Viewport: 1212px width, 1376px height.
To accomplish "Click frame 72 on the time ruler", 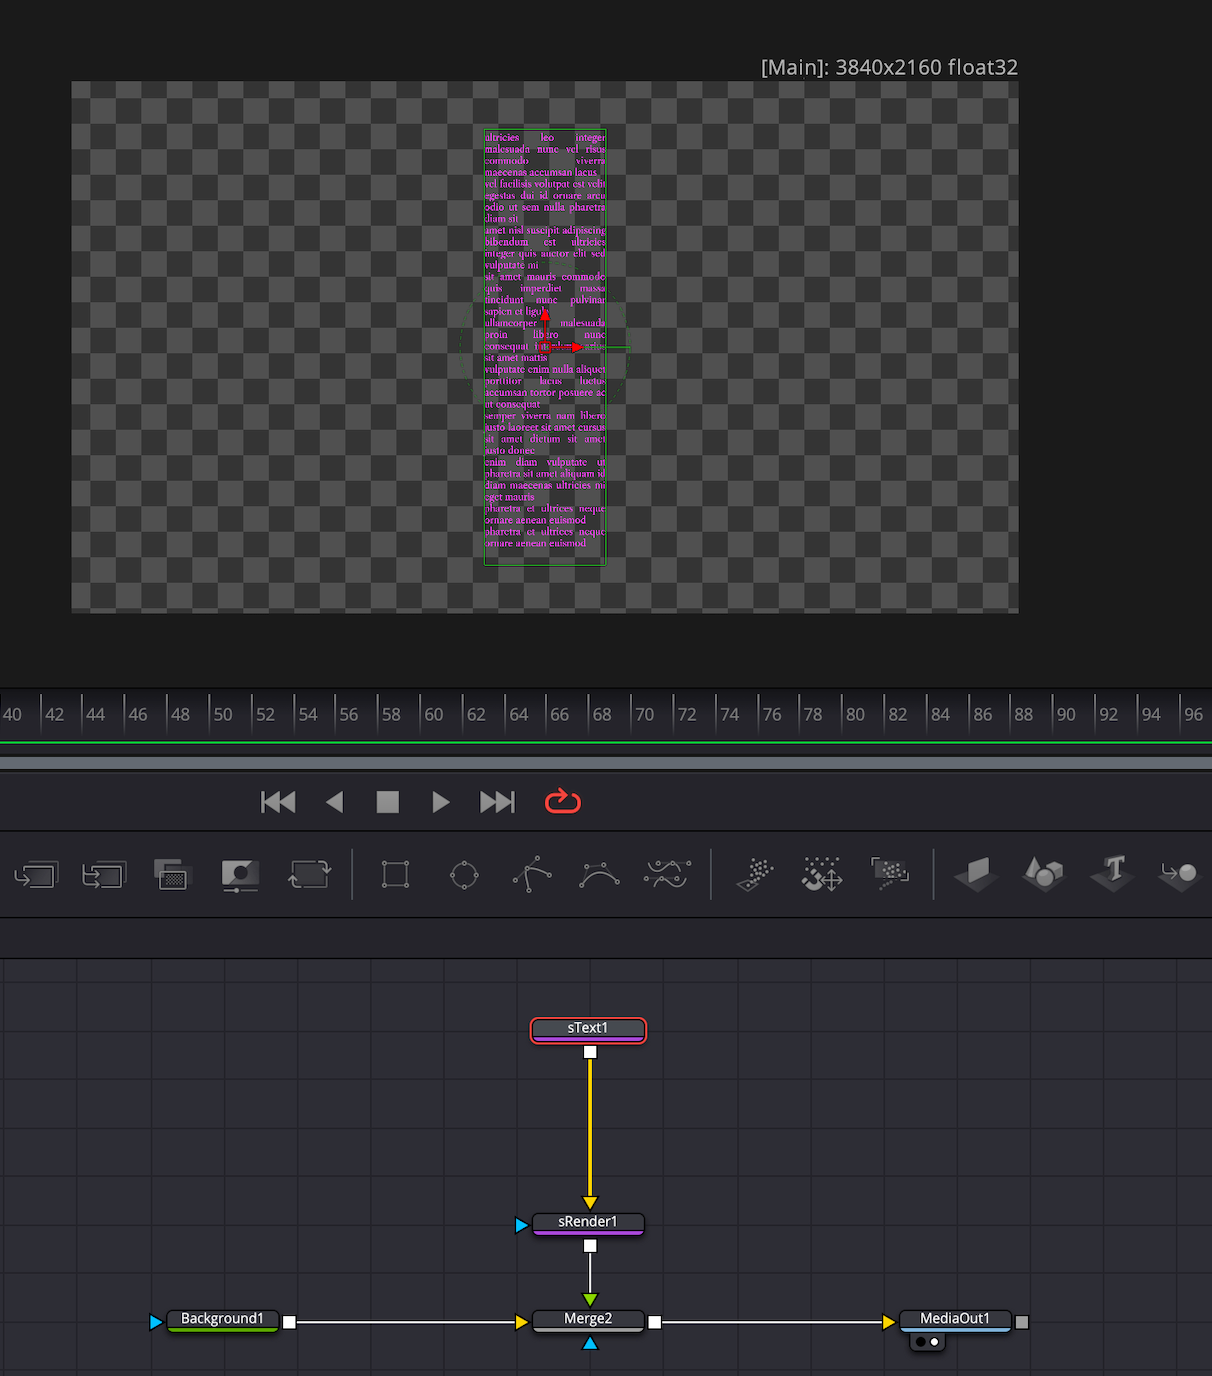I will coord(687,714).
